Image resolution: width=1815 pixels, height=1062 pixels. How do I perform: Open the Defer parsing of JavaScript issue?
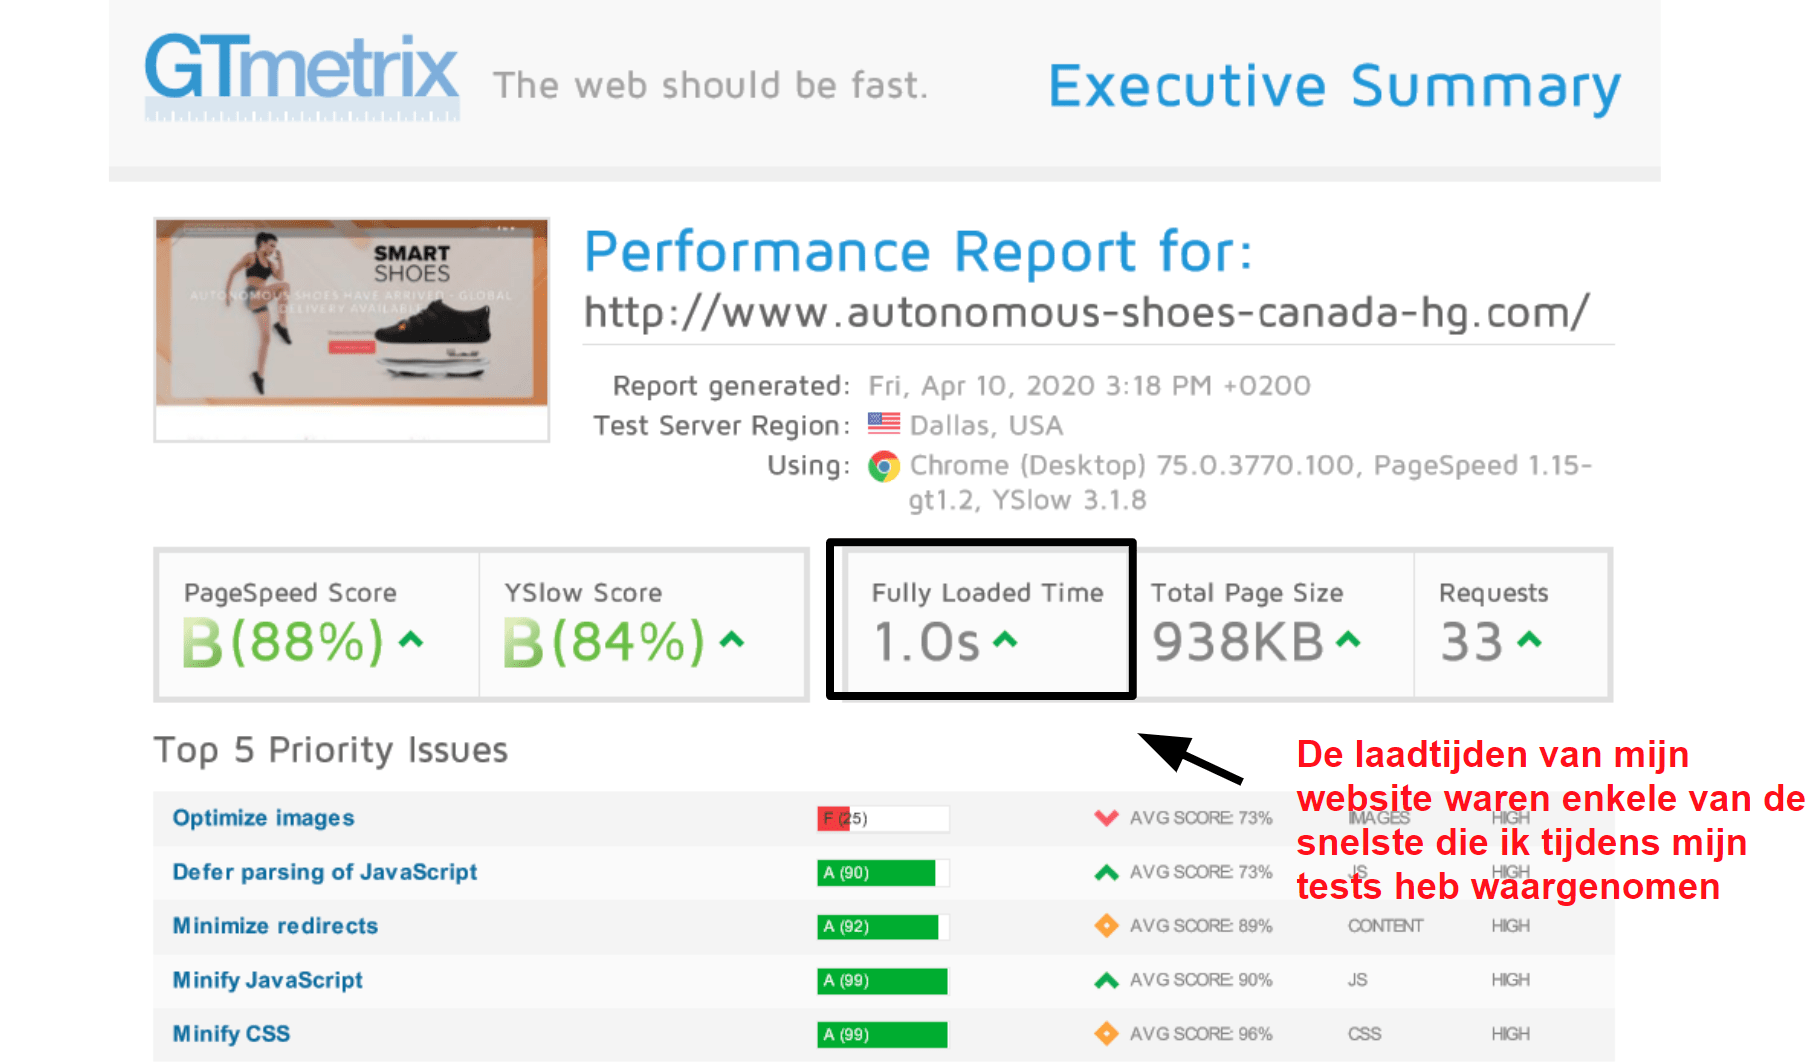(x=325, y=872)
